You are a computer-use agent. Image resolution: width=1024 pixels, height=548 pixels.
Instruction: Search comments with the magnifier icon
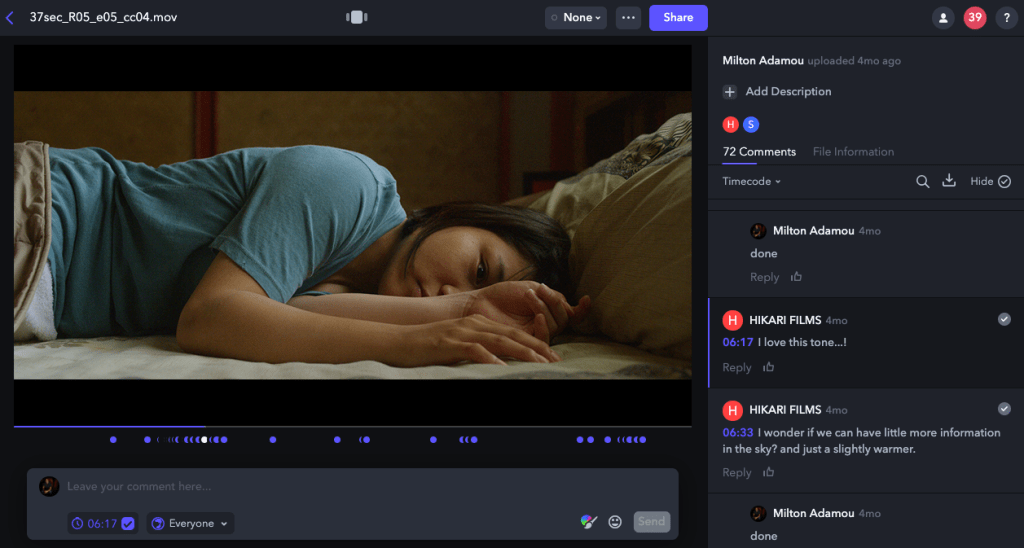click(x=923, y=181)
